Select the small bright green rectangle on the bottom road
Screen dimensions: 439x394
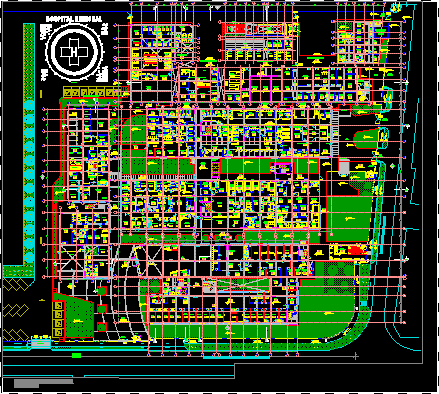(x=77, y=355)
